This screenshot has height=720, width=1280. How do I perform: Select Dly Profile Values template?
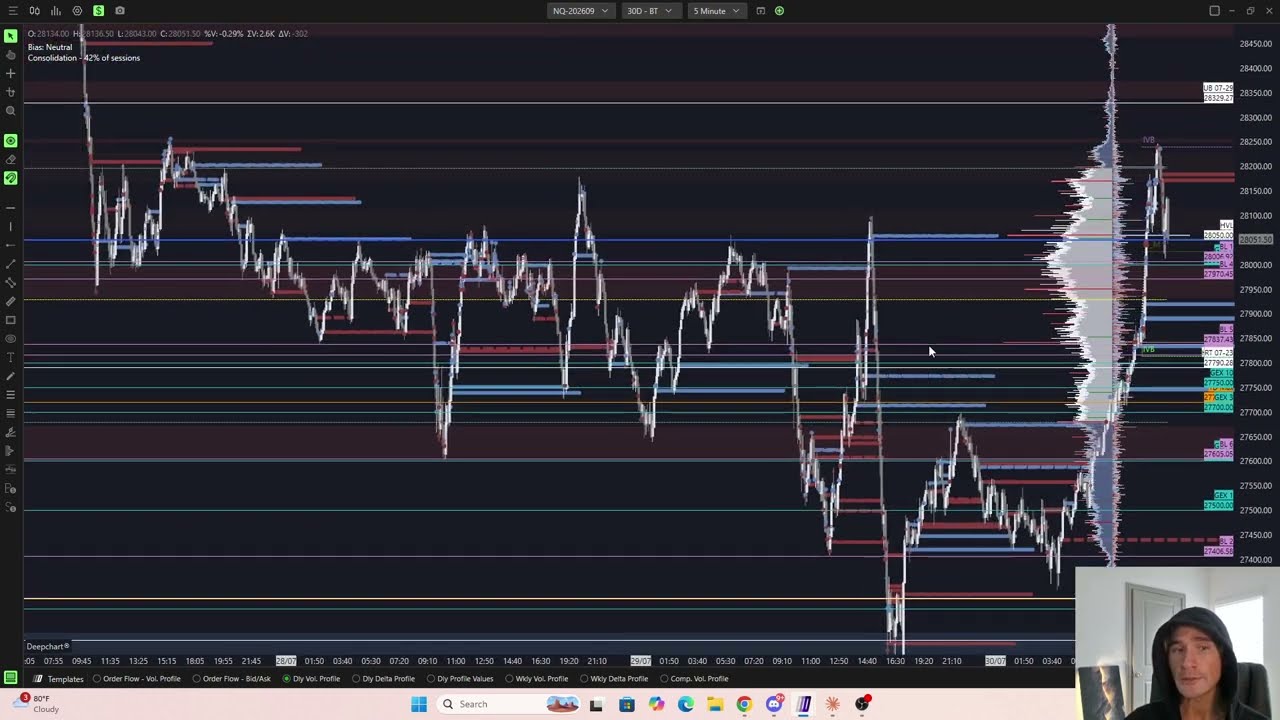click(x=460, y=679)
